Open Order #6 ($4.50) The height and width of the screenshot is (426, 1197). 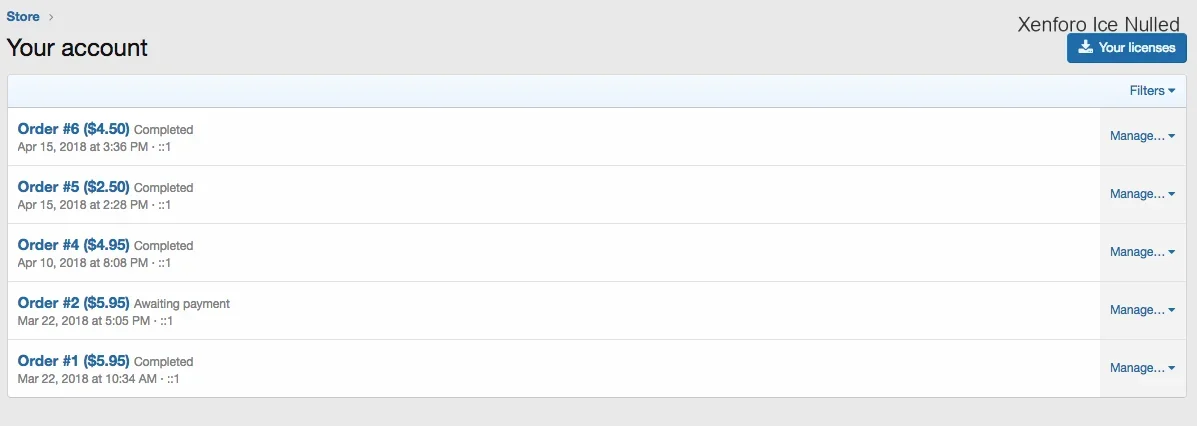(x=73, y=129)
